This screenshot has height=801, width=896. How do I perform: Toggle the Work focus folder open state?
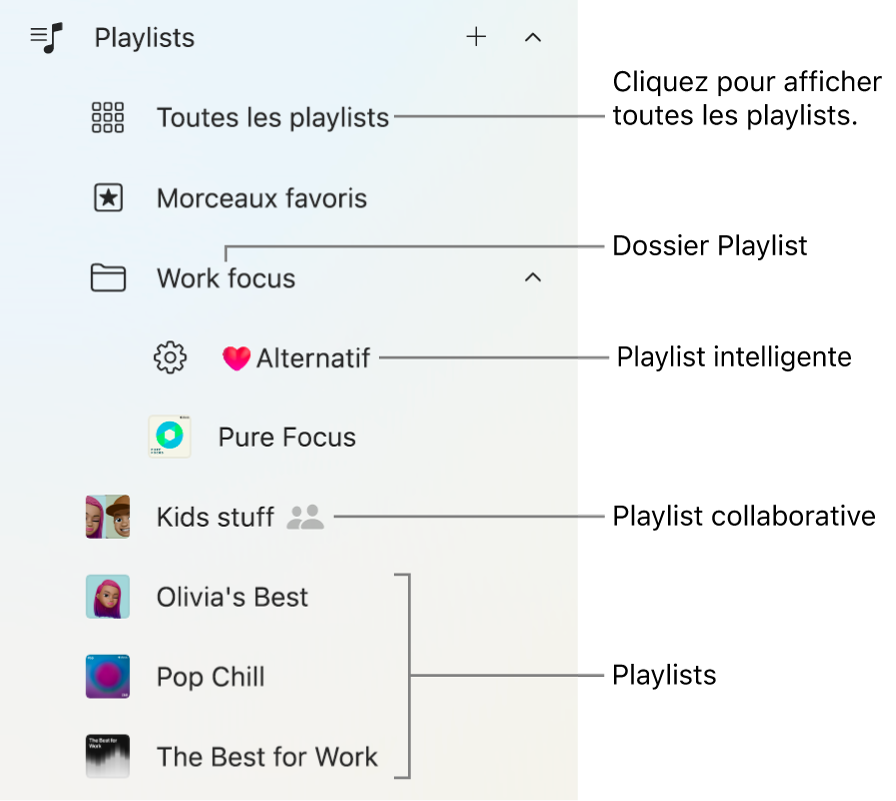533,278
